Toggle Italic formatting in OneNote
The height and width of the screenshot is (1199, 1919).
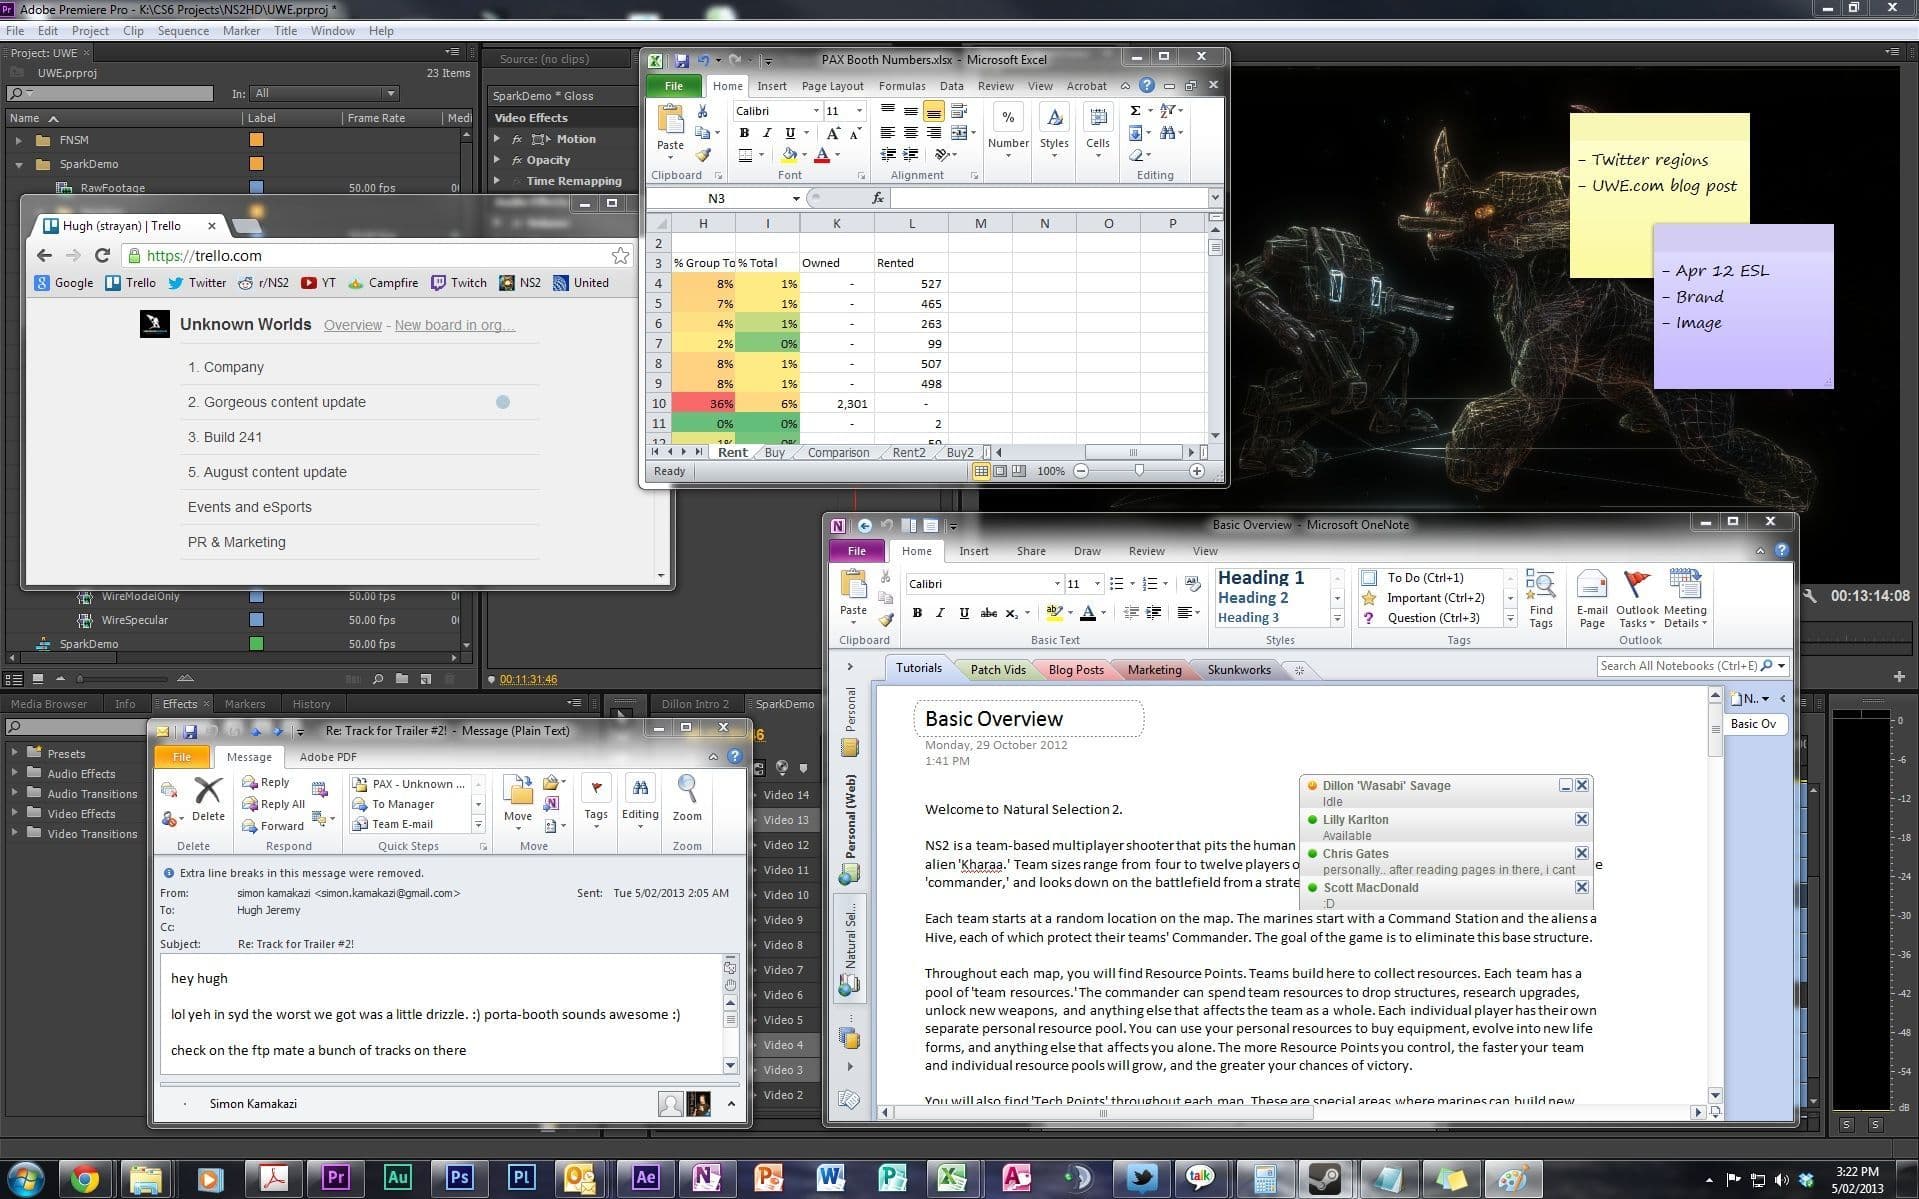[939, 612]
